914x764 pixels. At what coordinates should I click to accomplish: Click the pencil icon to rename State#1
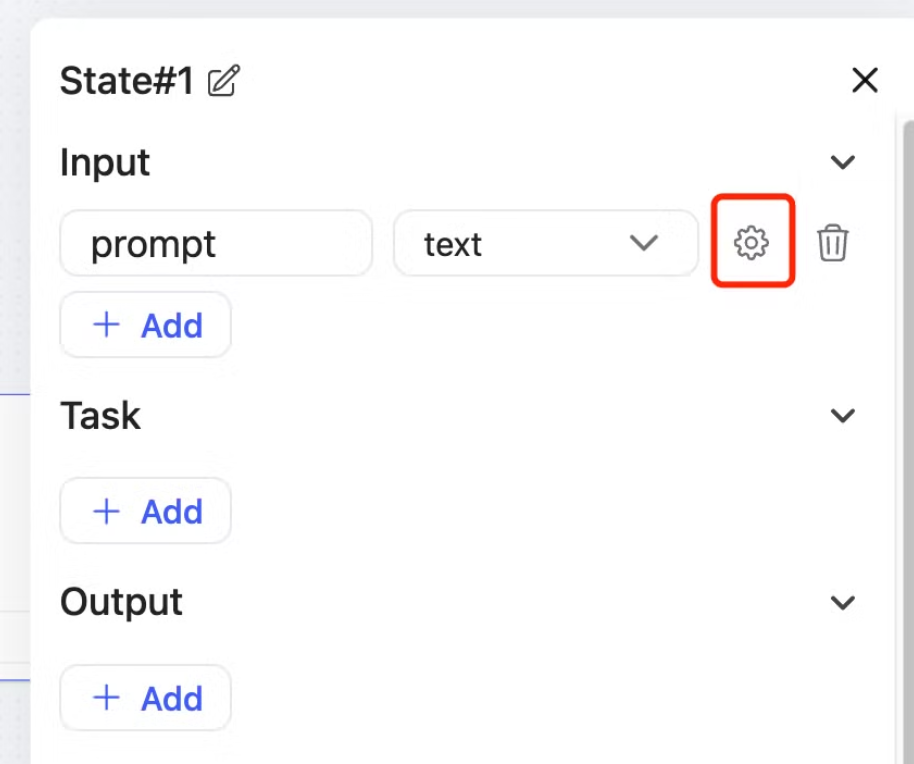pos(224,81)
